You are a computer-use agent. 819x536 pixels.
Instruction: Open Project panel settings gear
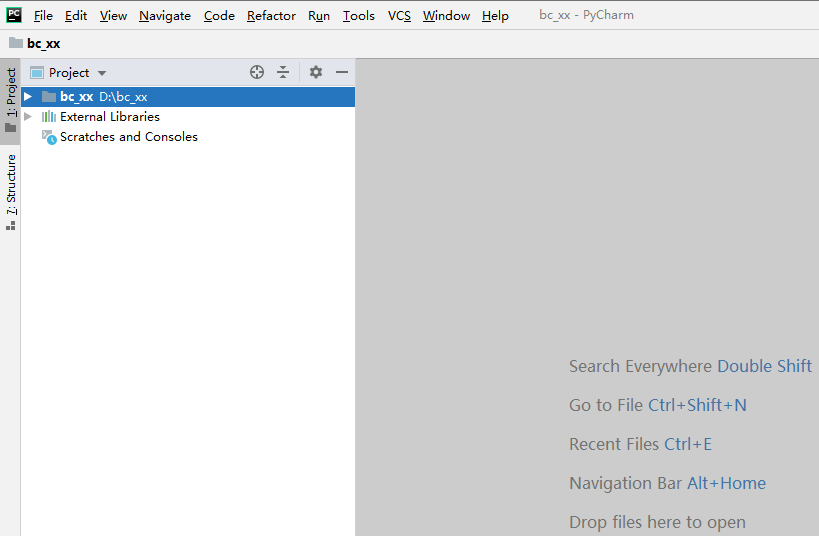(x=316, y=72)
